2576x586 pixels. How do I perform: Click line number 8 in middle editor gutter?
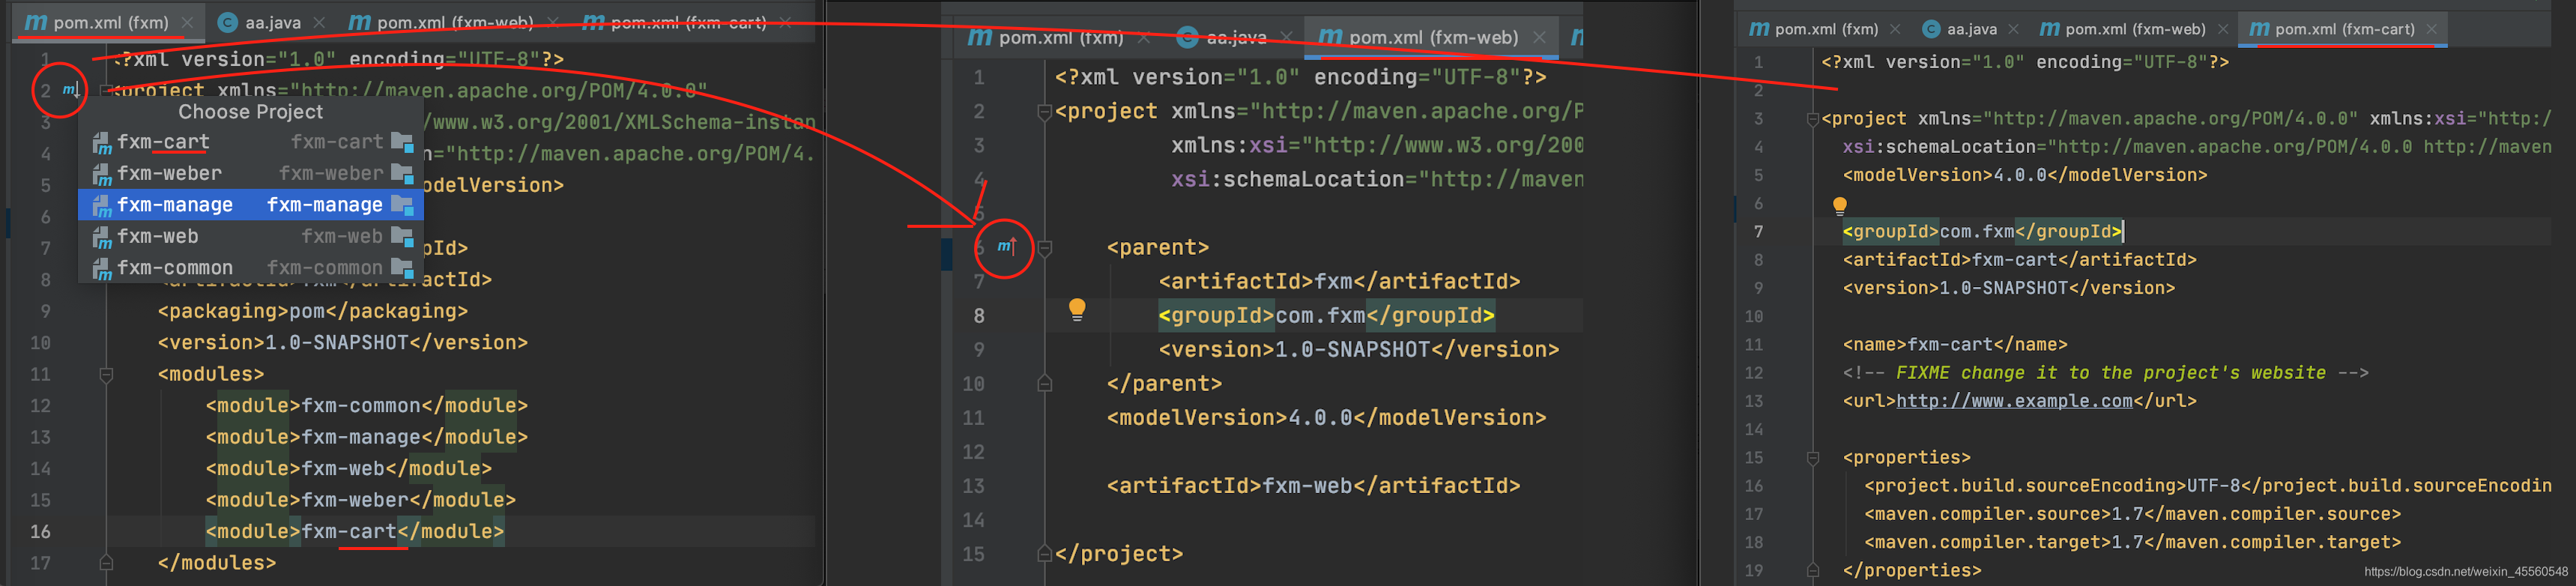979,316
